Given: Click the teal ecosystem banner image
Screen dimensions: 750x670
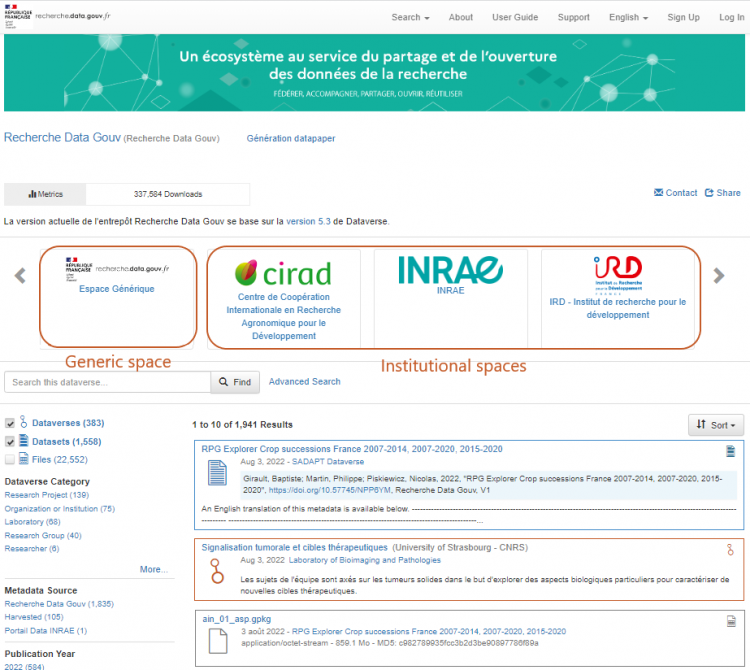Looking at the screenshot, I should [x=375, y=73].
